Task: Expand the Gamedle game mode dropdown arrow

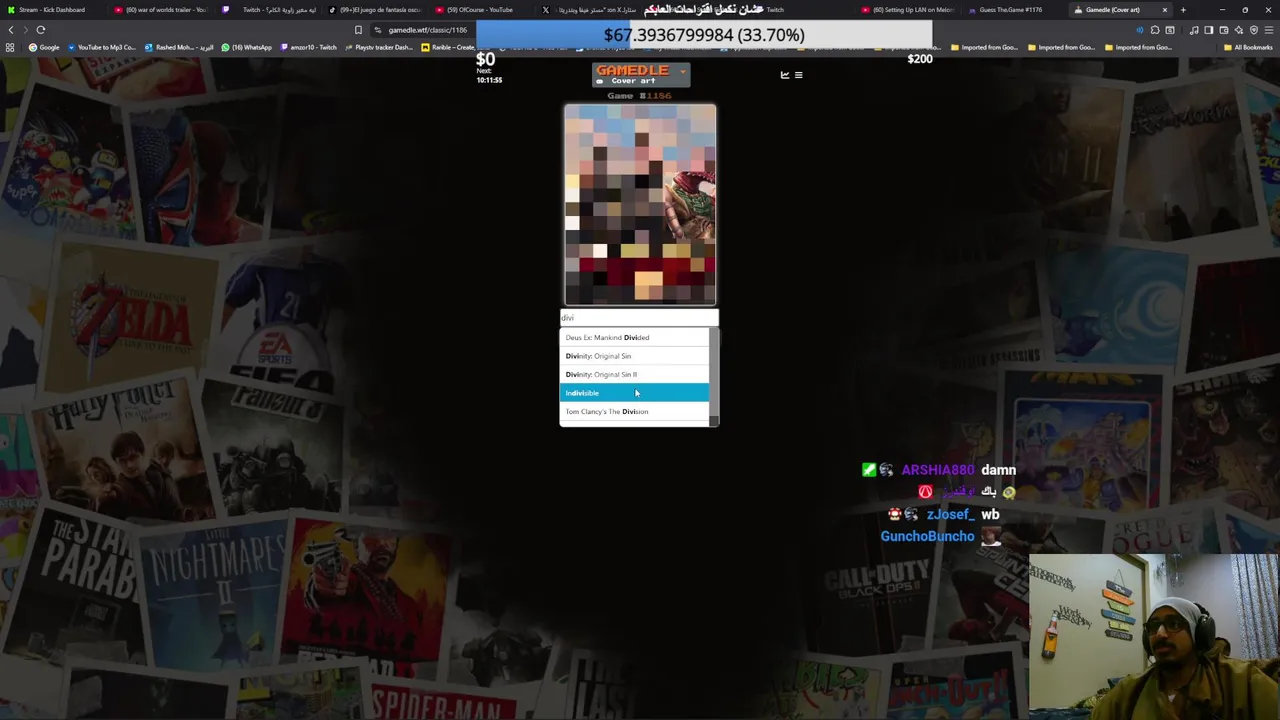Action: (x=683, y=72)
